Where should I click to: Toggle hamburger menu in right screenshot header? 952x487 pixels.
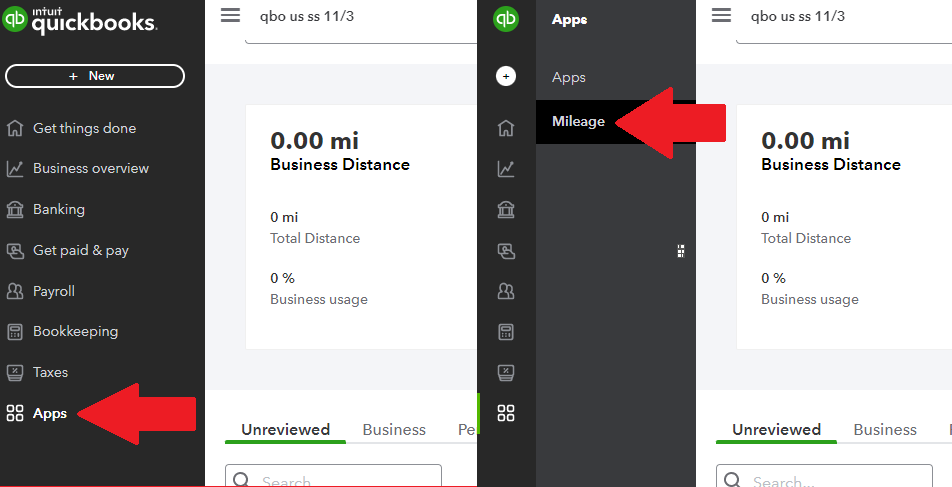coord(721,15)
